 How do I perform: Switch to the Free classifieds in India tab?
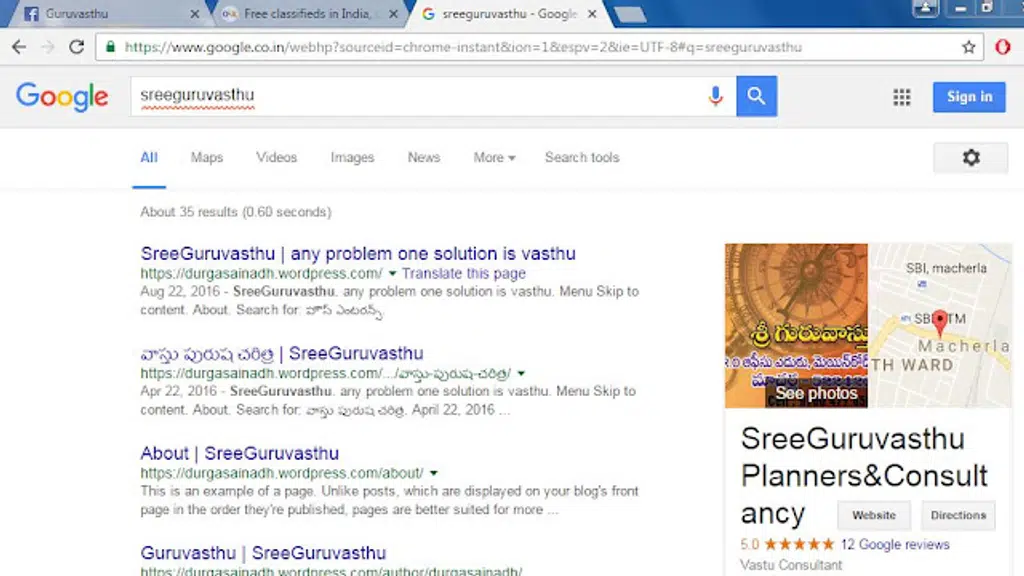click(307, 14)
